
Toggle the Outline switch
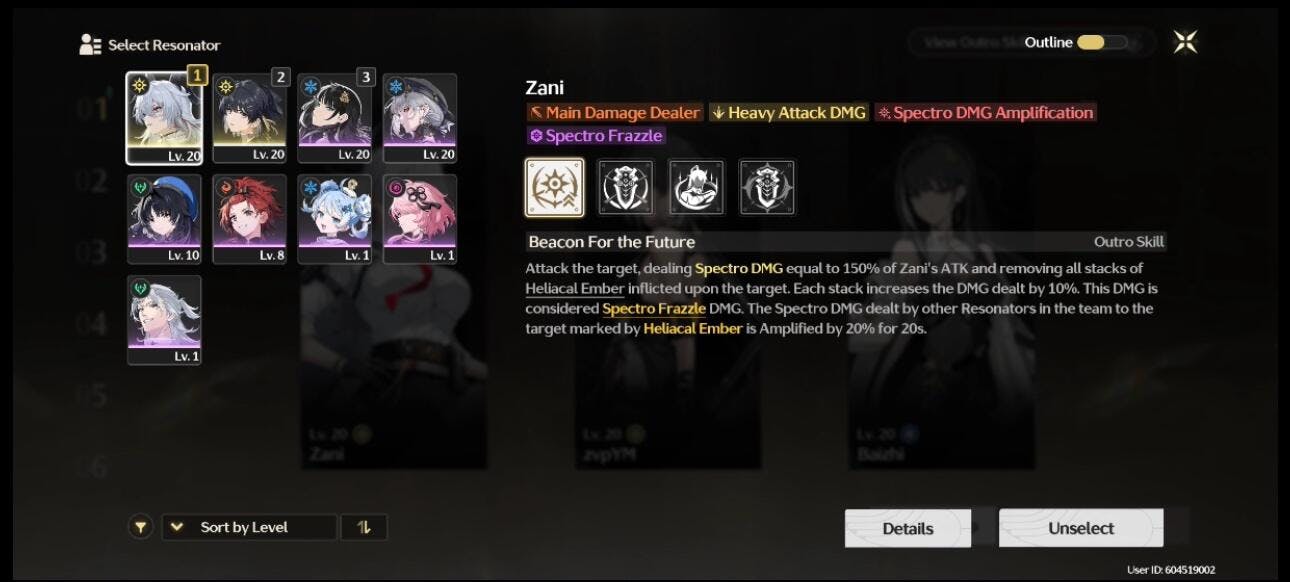click(x=1102, y=42)
